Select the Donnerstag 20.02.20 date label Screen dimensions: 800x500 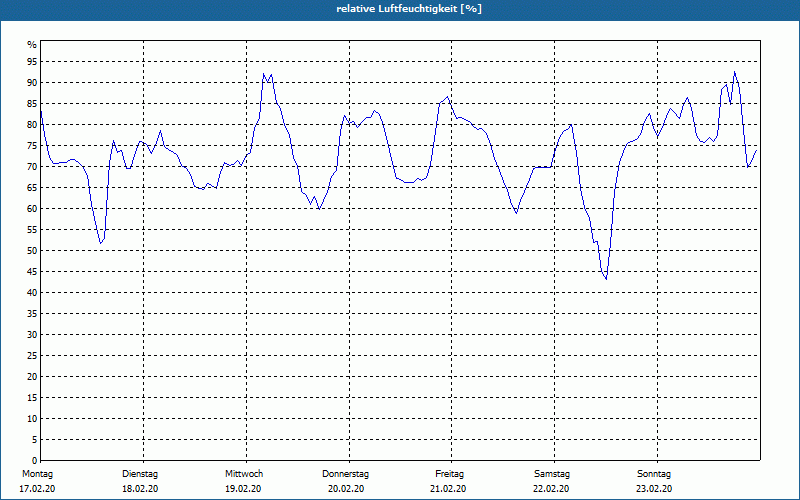(x=345, y=481)
